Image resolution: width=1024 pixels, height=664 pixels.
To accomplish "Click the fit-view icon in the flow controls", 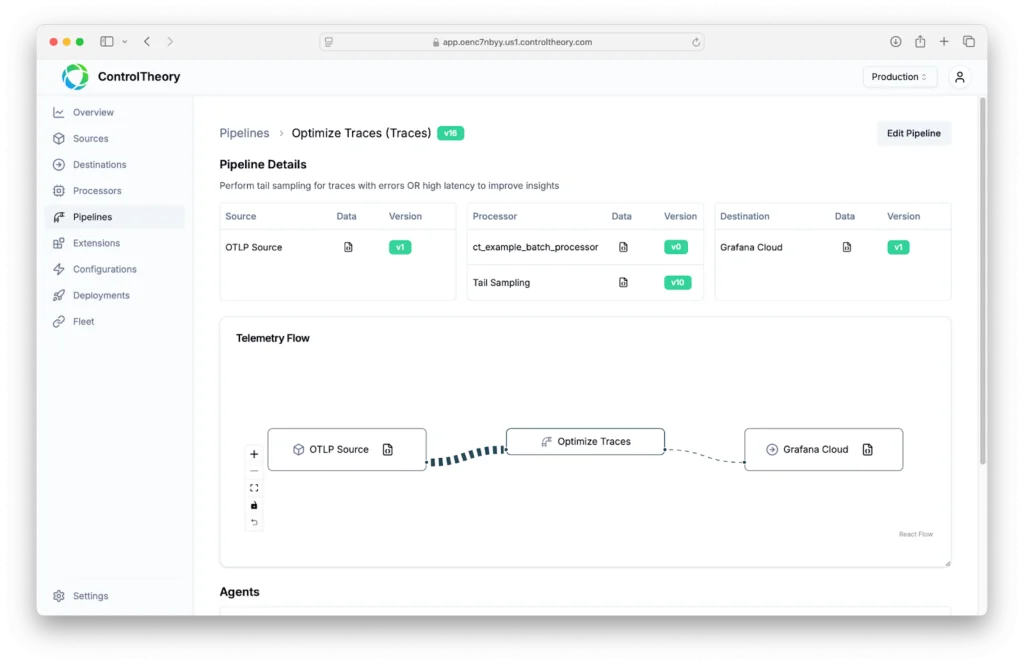I will point(254,487).
